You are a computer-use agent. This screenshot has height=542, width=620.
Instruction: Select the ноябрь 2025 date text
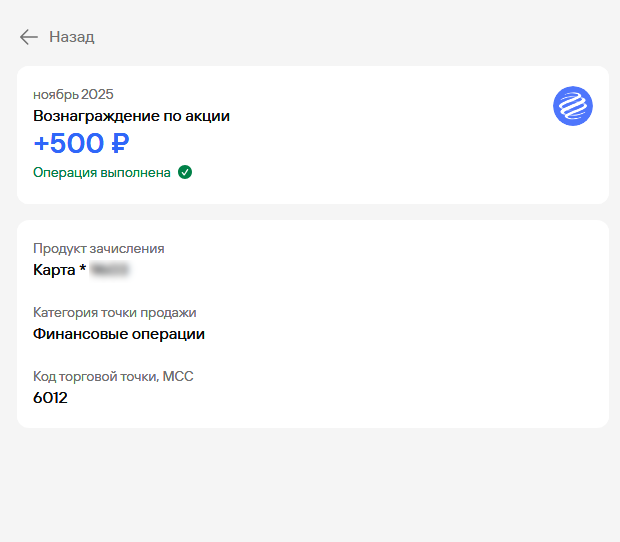[x=73, y=94]
